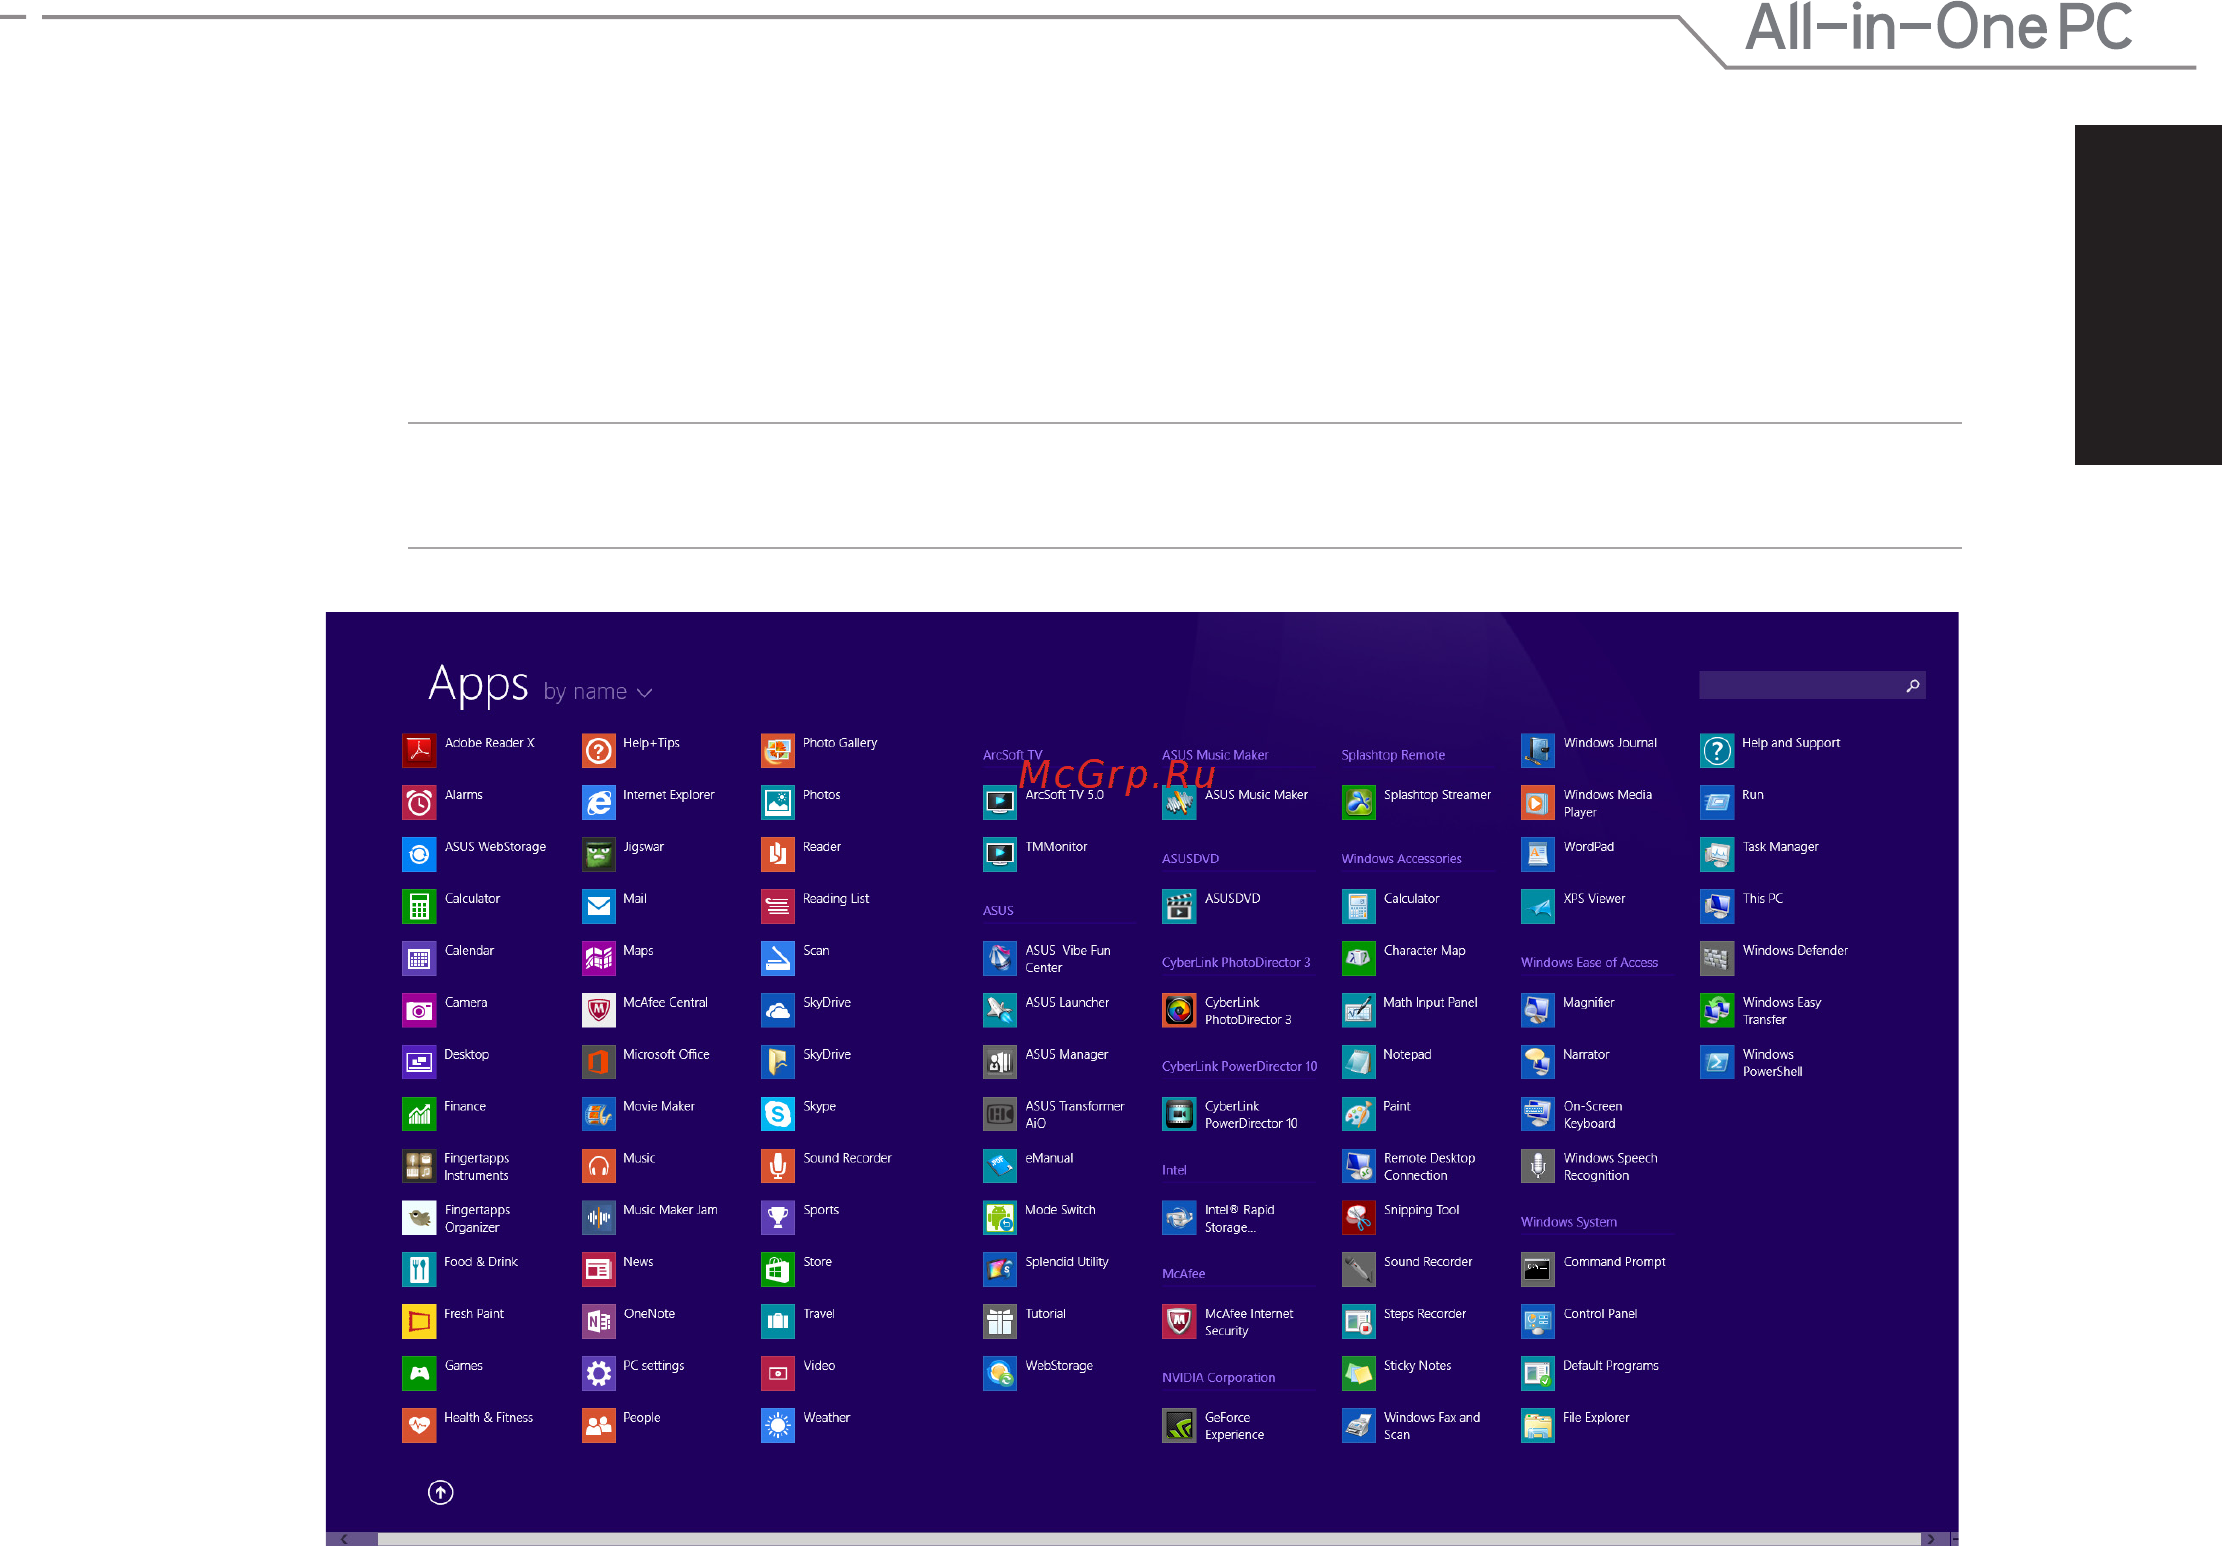Click the horizontal scrollbar track

1148,1538
